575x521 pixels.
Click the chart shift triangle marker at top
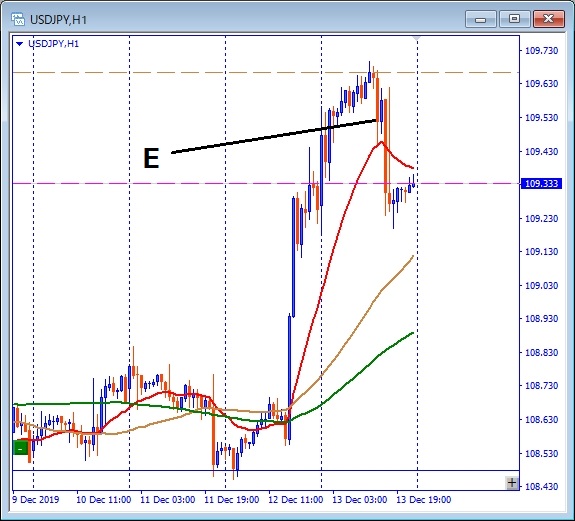(x=417, y=38)
